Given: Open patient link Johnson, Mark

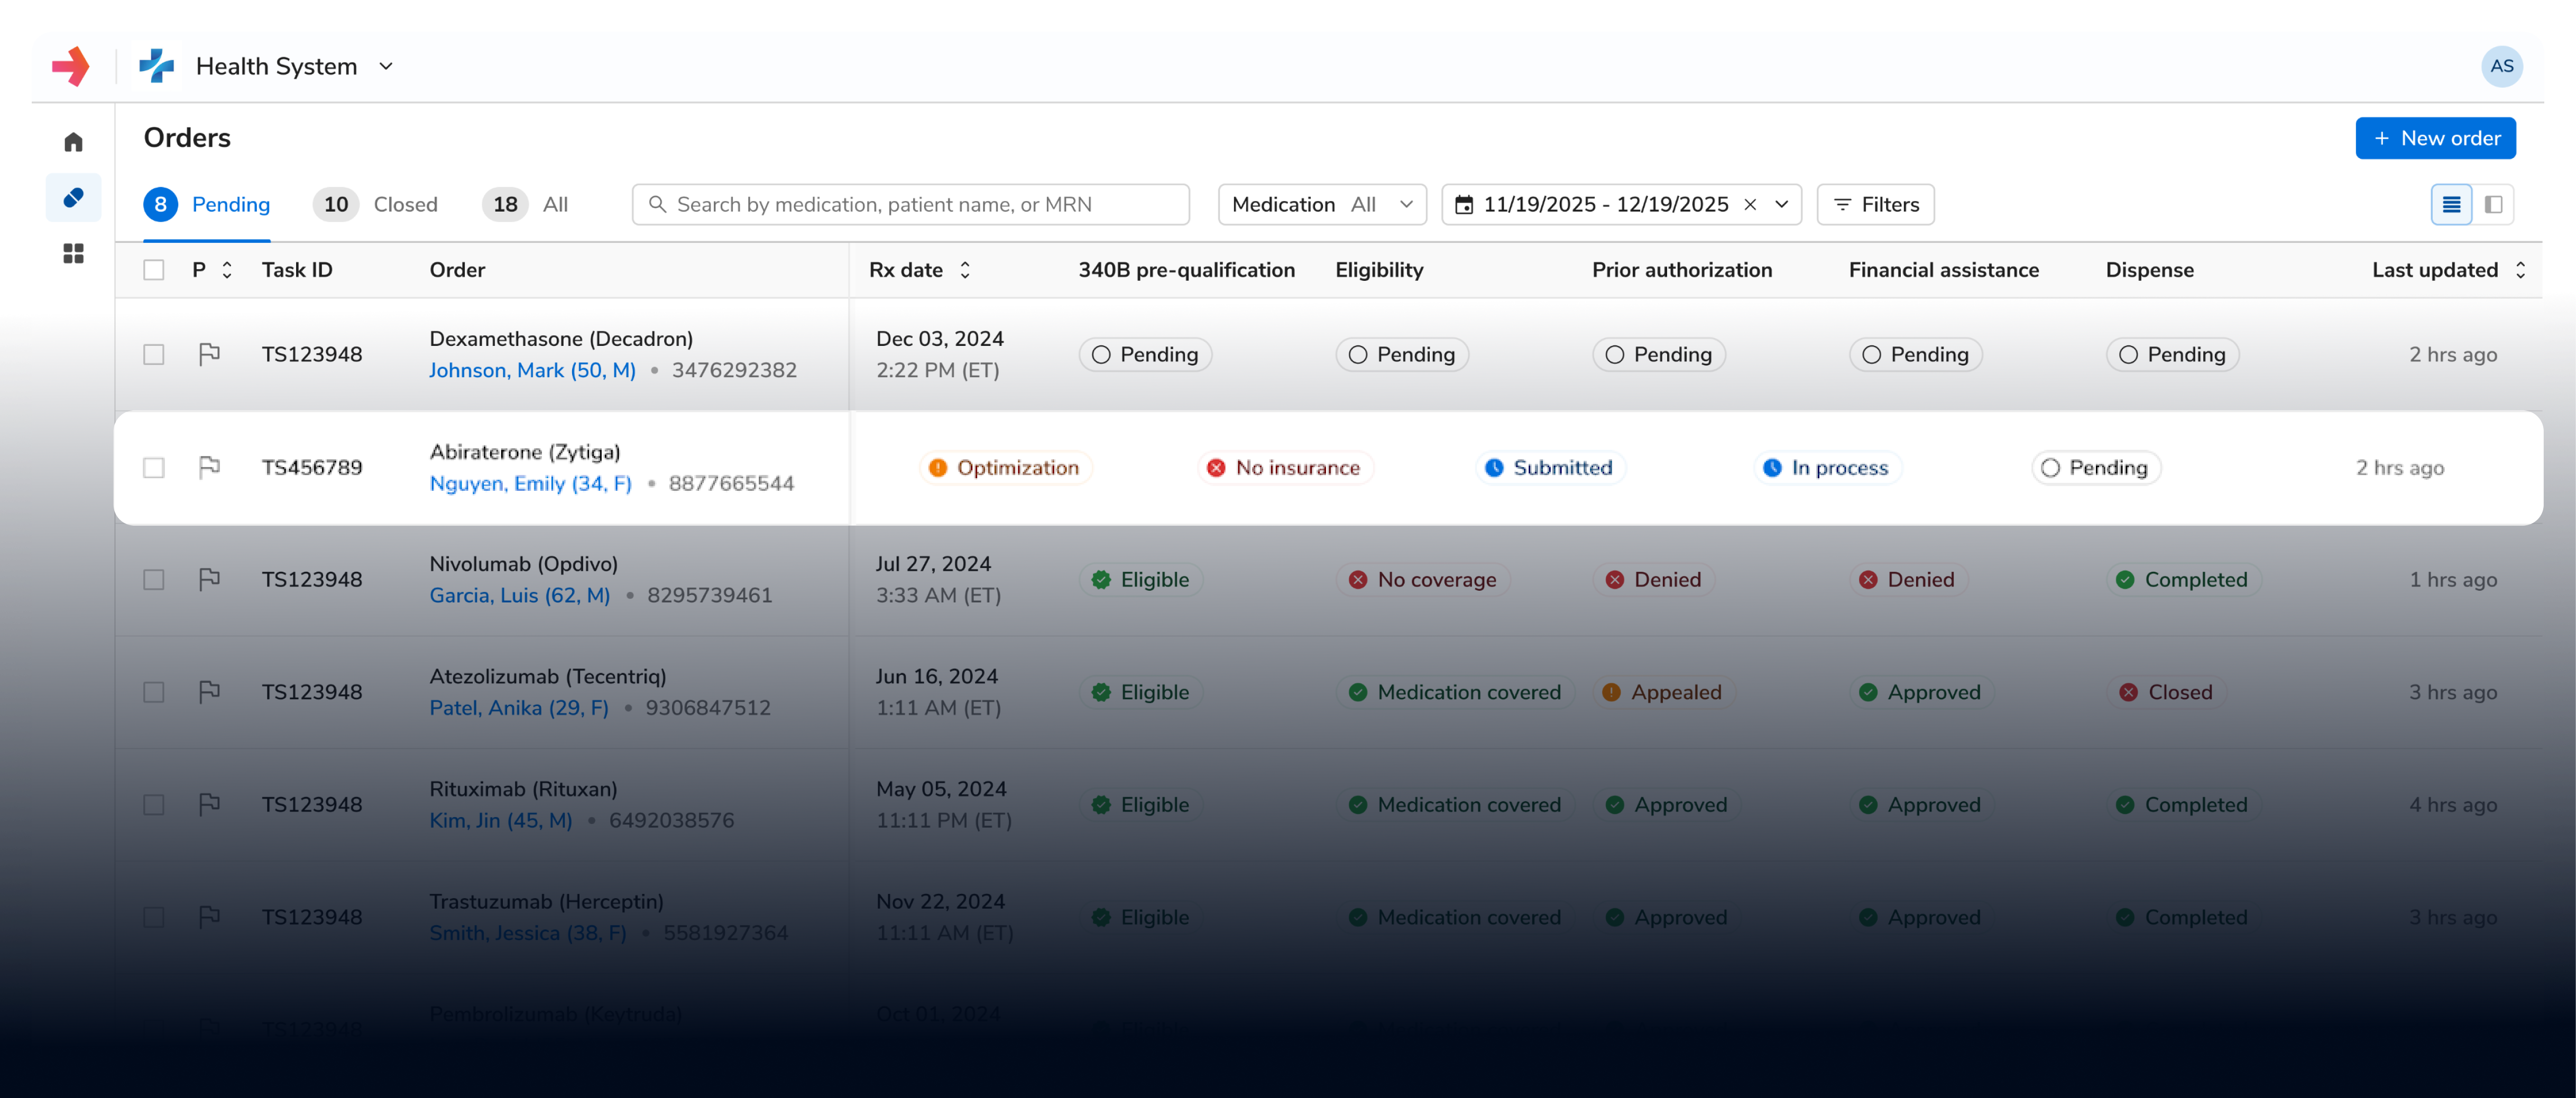Looking at the screenshot, I should tap(532, 370).
